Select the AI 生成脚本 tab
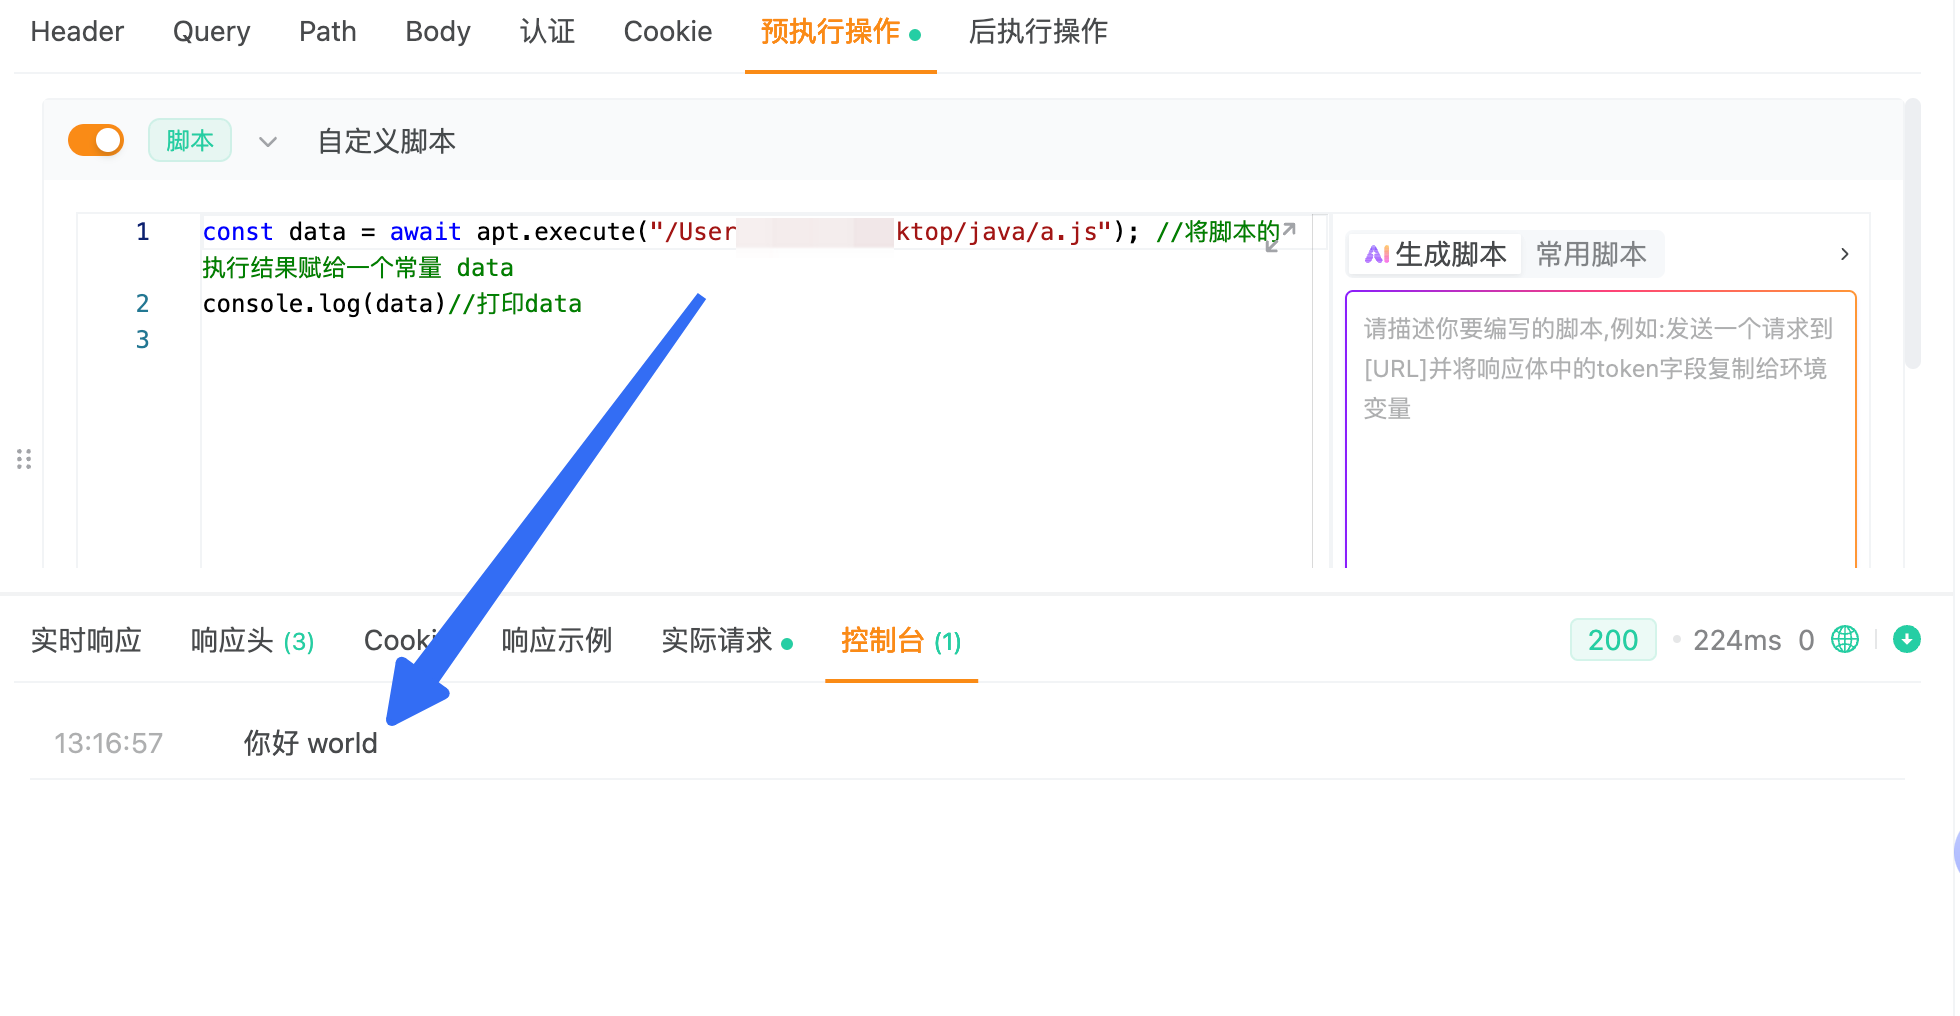The image size is (1960, 1016). (1436, 254)
